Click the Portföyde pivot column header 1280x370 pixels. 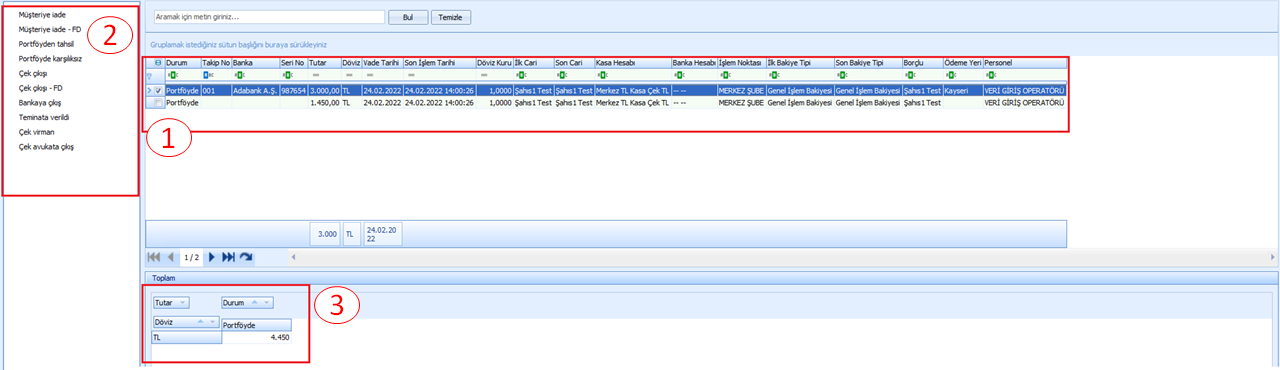[x=256, y=324]
